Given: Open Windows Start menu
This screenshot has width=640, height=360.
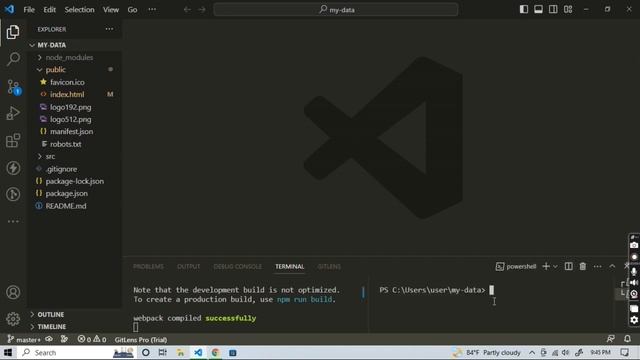Looking at the screenshot, I should coord(8,353).
